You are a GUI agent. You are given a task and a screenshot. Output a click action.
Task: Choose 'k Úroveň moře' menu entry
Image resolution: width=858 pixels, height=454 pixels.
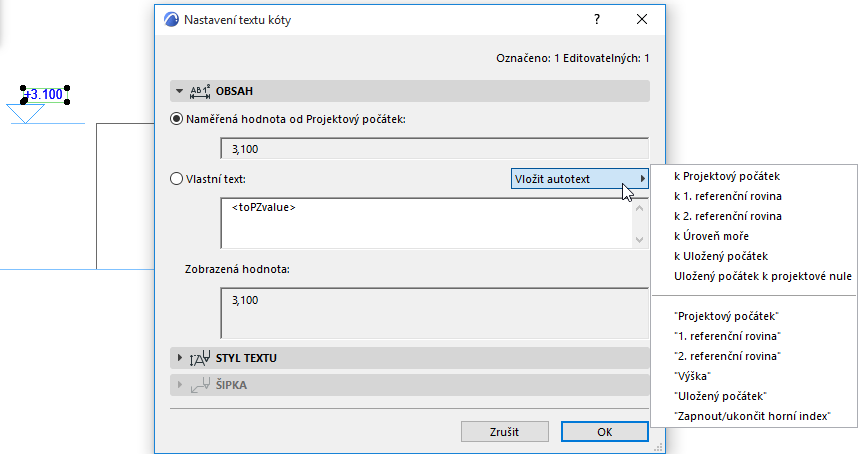point(713,236)
